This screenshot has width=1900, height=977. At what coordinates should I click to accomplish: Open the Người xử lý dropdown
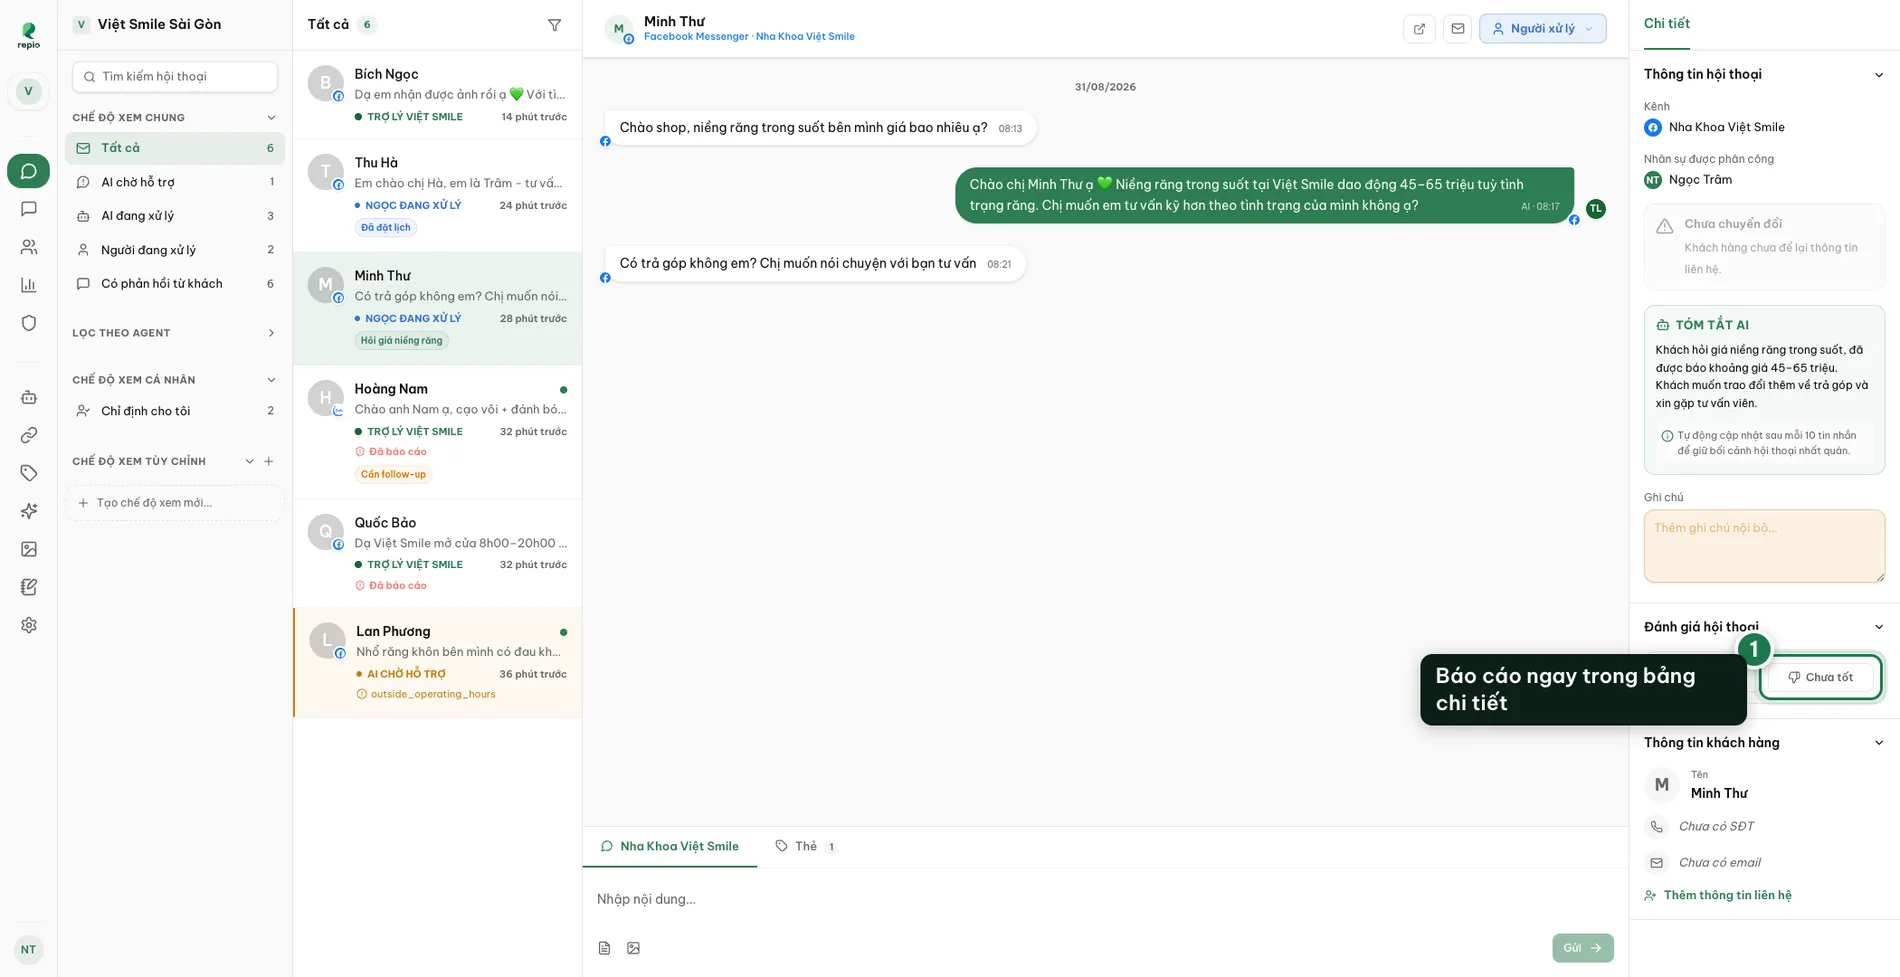coord(1542,29)
